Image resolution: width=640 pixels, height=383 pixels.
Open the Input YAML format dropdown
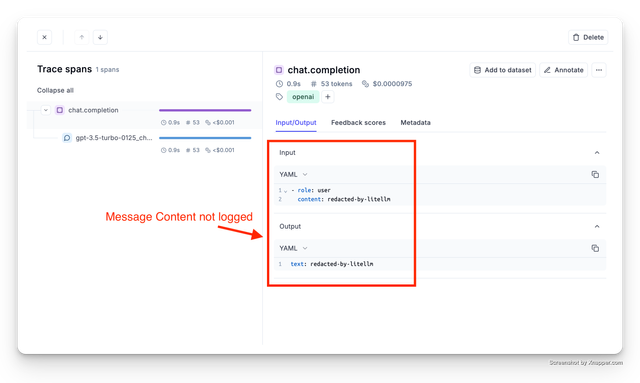pos(293,174)
